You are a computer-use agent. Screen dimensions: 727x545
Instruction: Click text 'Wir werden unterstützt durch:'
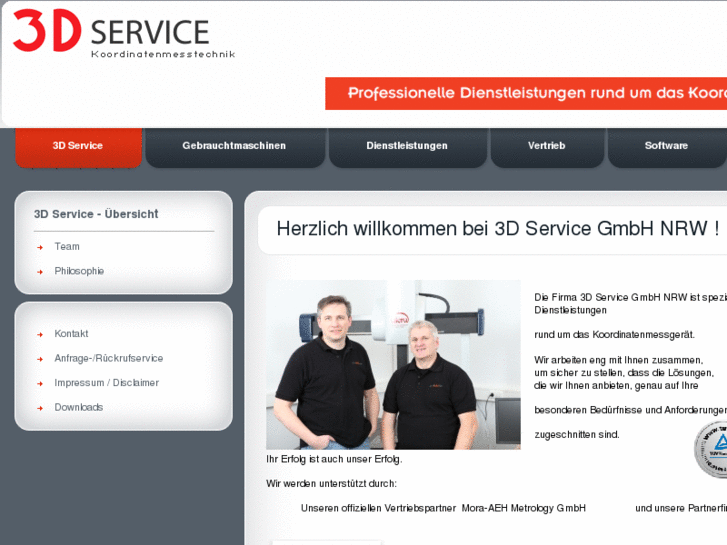[x=332, y=484]
